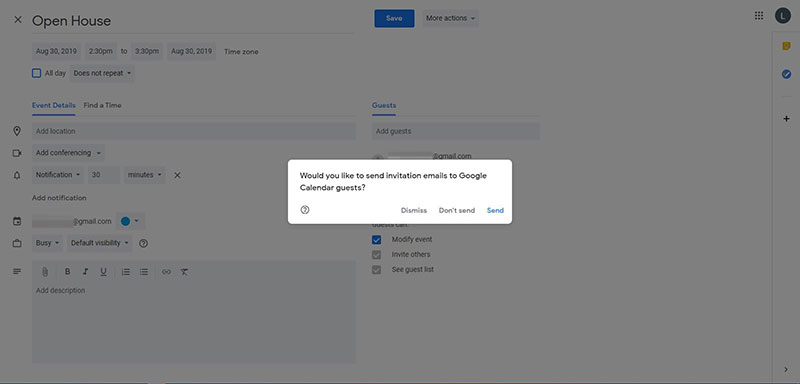
Task: Click the Add location field
Action: 194,131
